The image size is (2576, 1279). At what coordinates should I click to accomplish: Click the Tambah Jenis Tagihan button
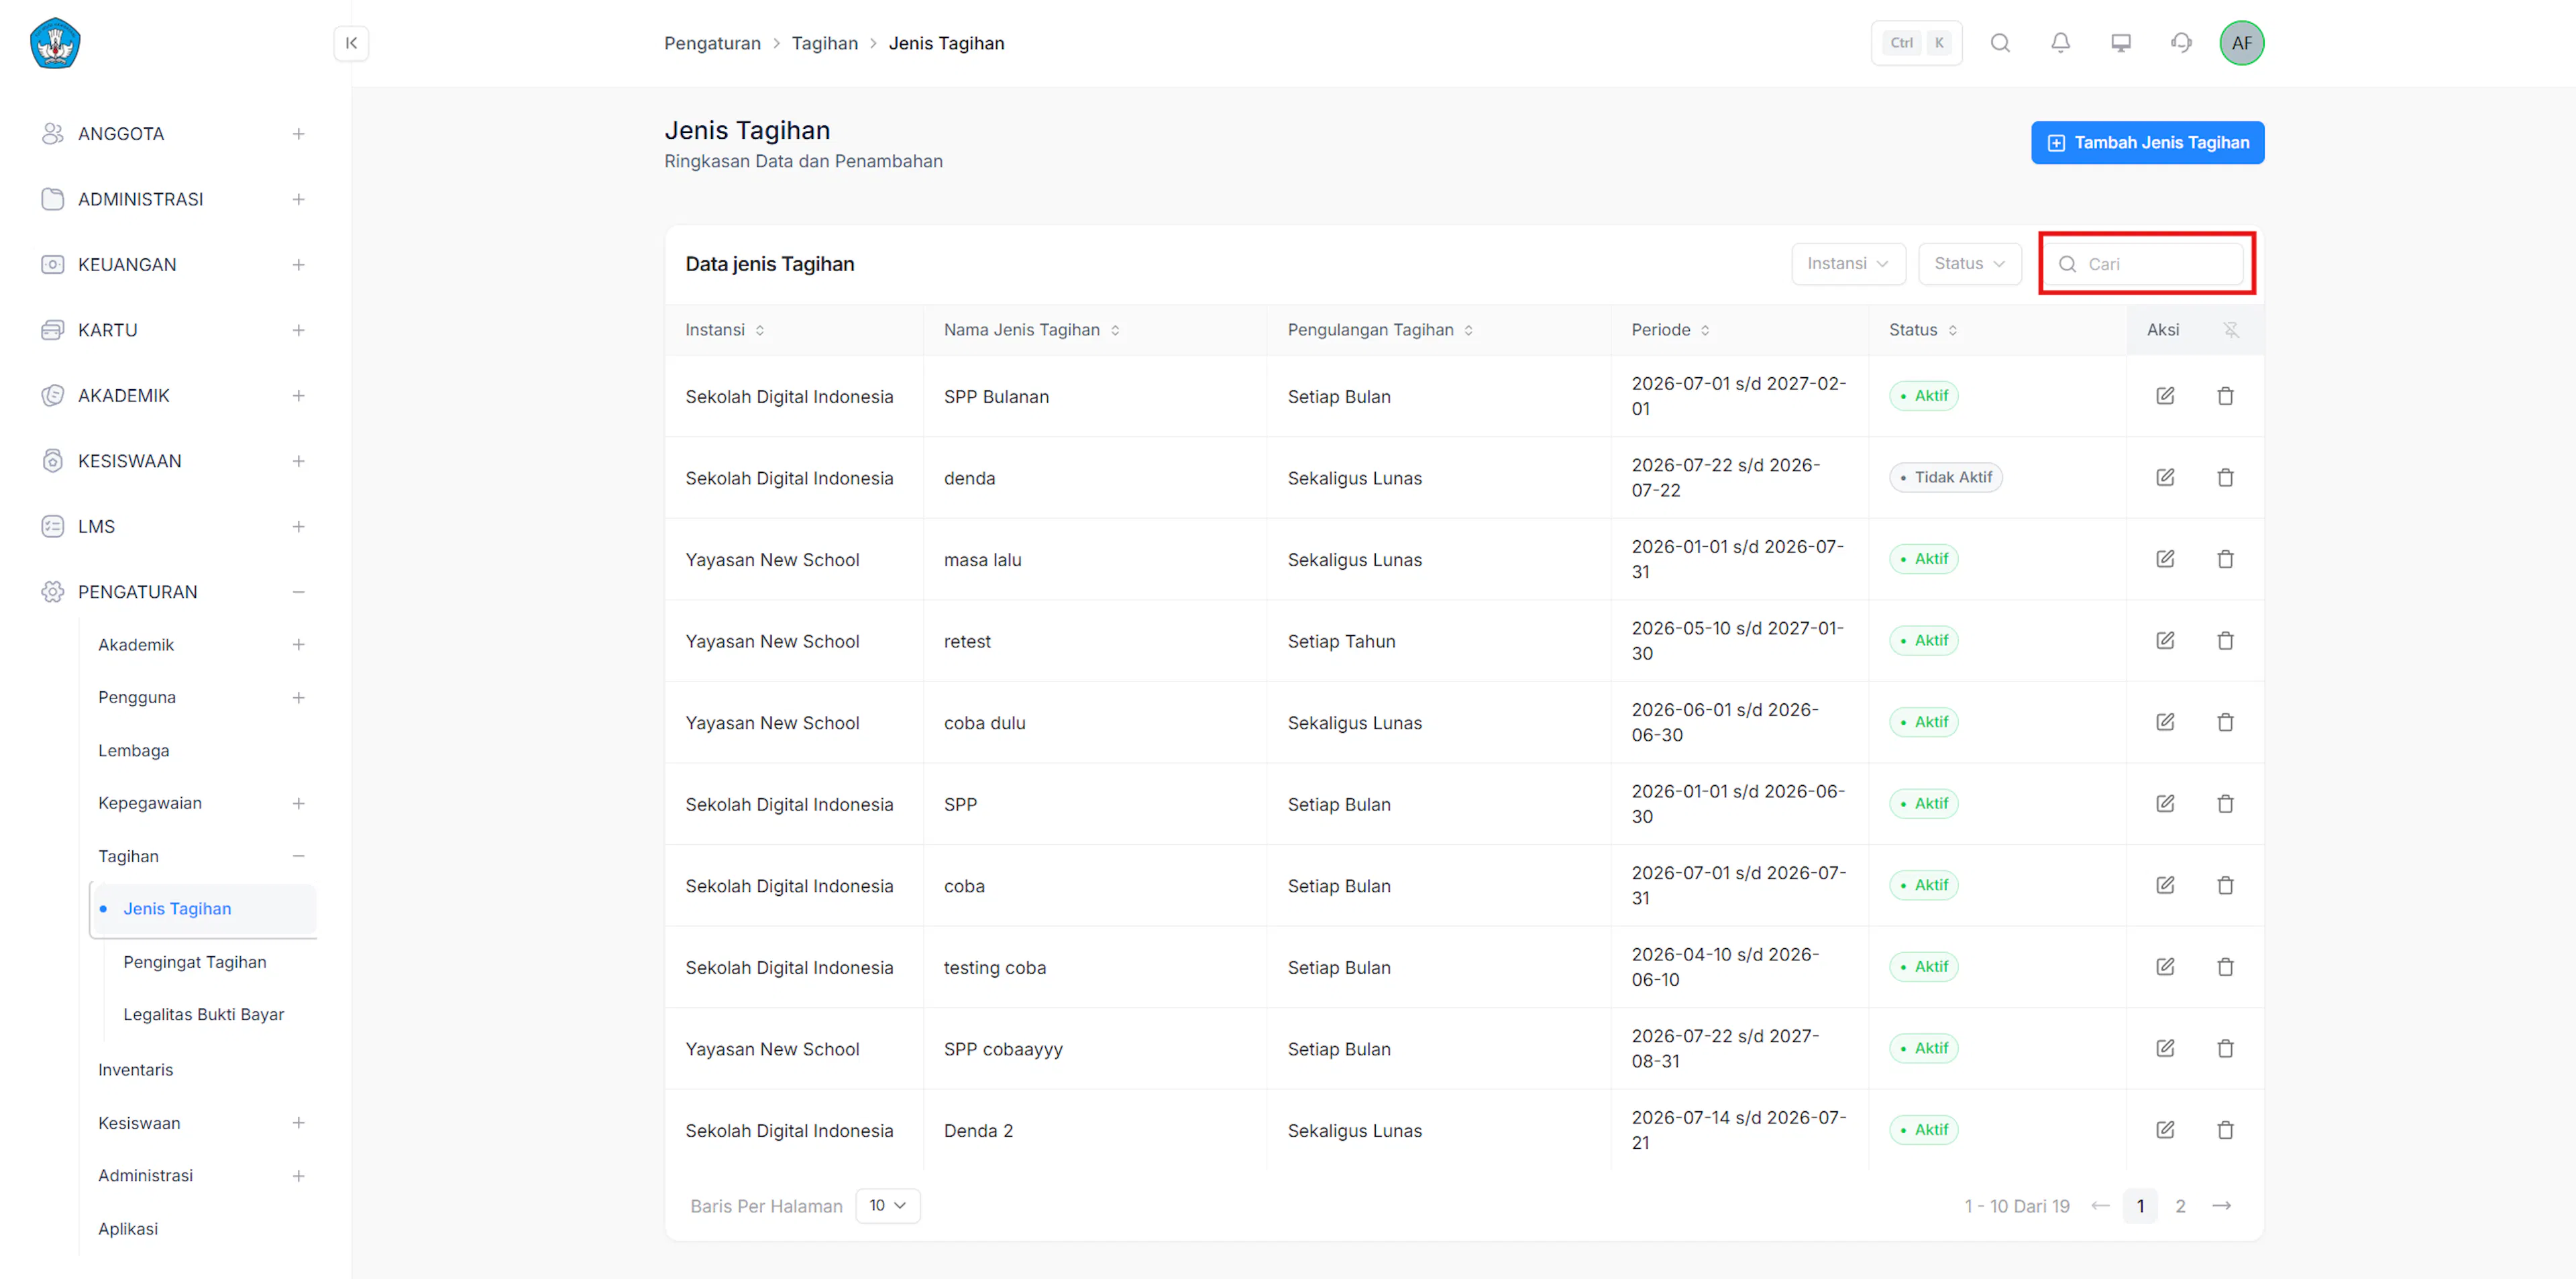point(2147,143)
